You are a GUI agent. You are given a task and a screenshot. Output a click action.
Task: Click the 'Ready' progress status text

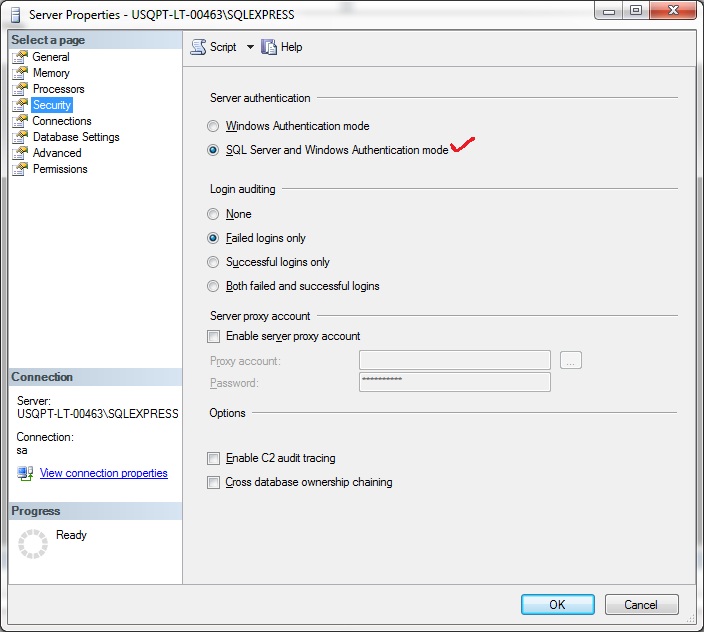(x=71, y=535)
